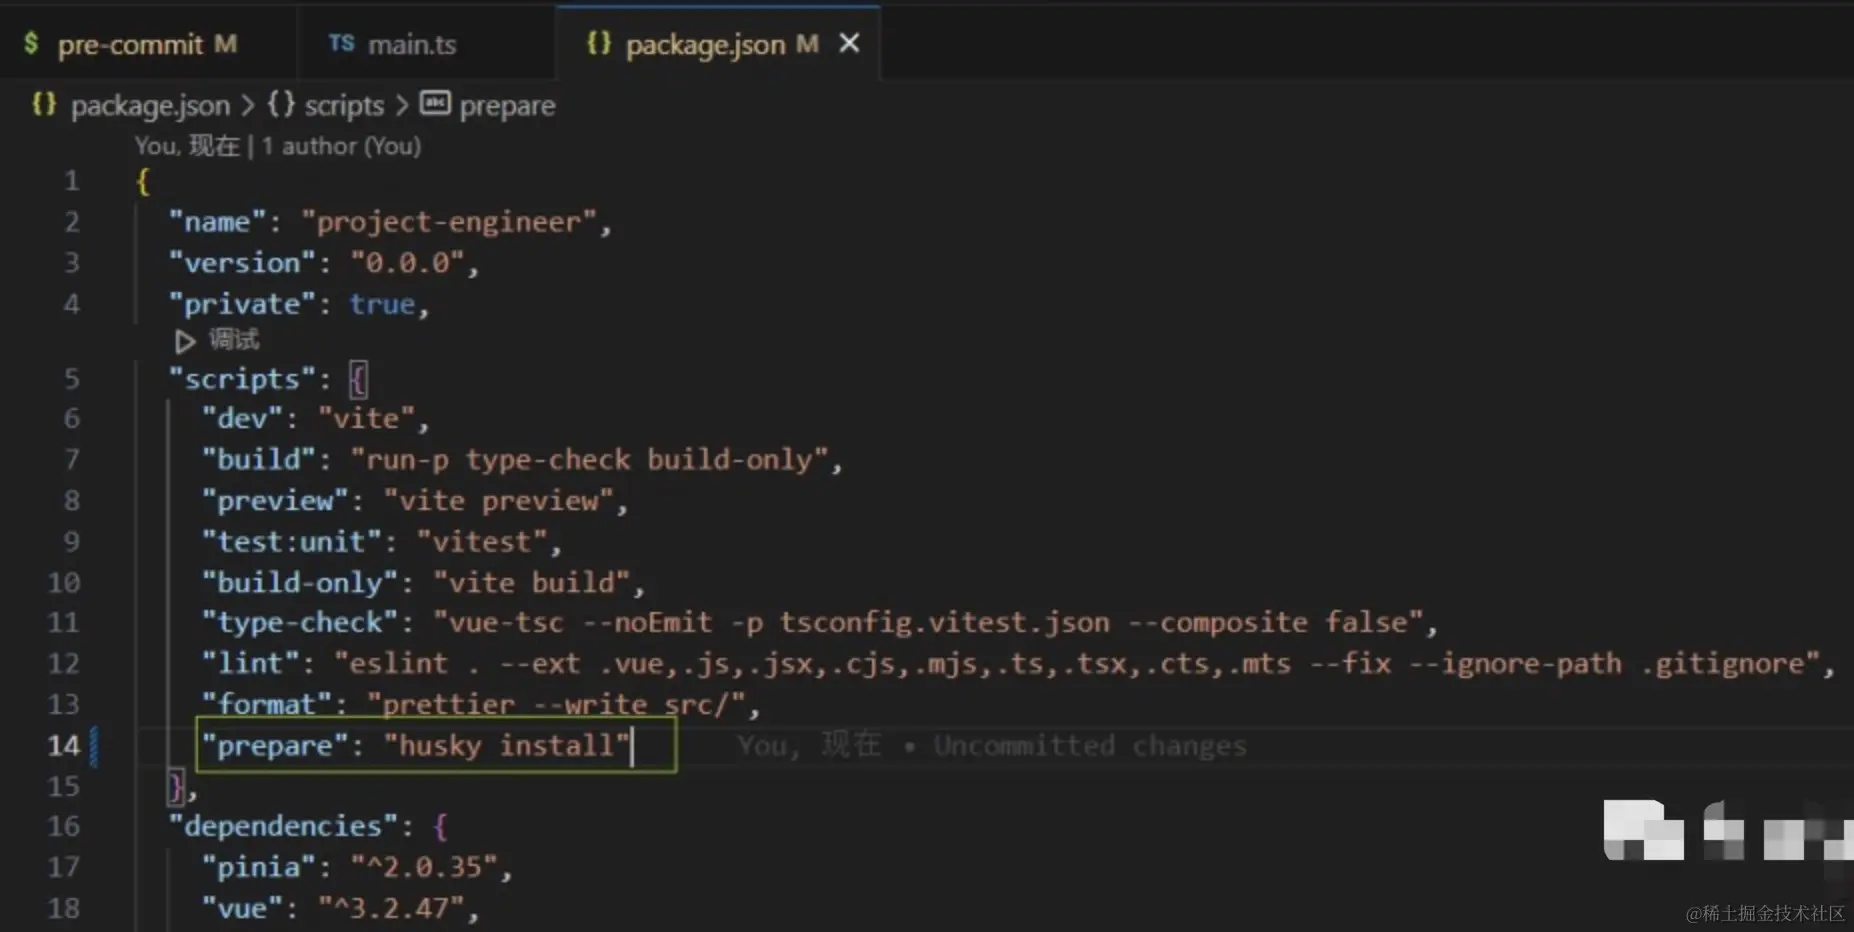Click scripts in the breadcrumb

click(344, 105)
